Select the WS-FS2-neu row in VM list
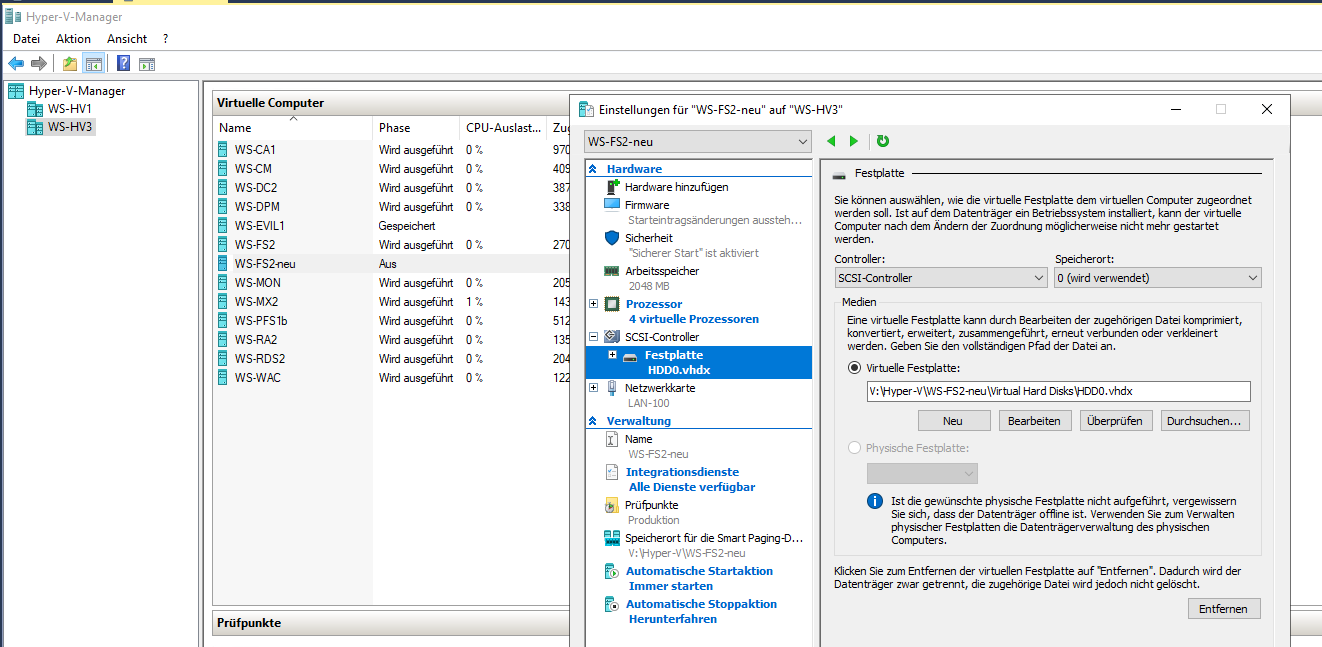Image resolution: width=1322 pixels, height=647 pixels. [x=392, y=264]
